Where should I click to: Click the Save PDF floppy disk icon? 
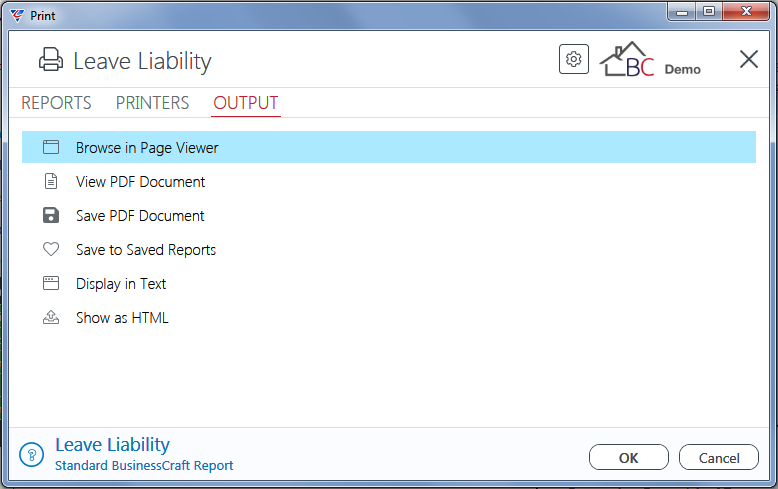51,216
